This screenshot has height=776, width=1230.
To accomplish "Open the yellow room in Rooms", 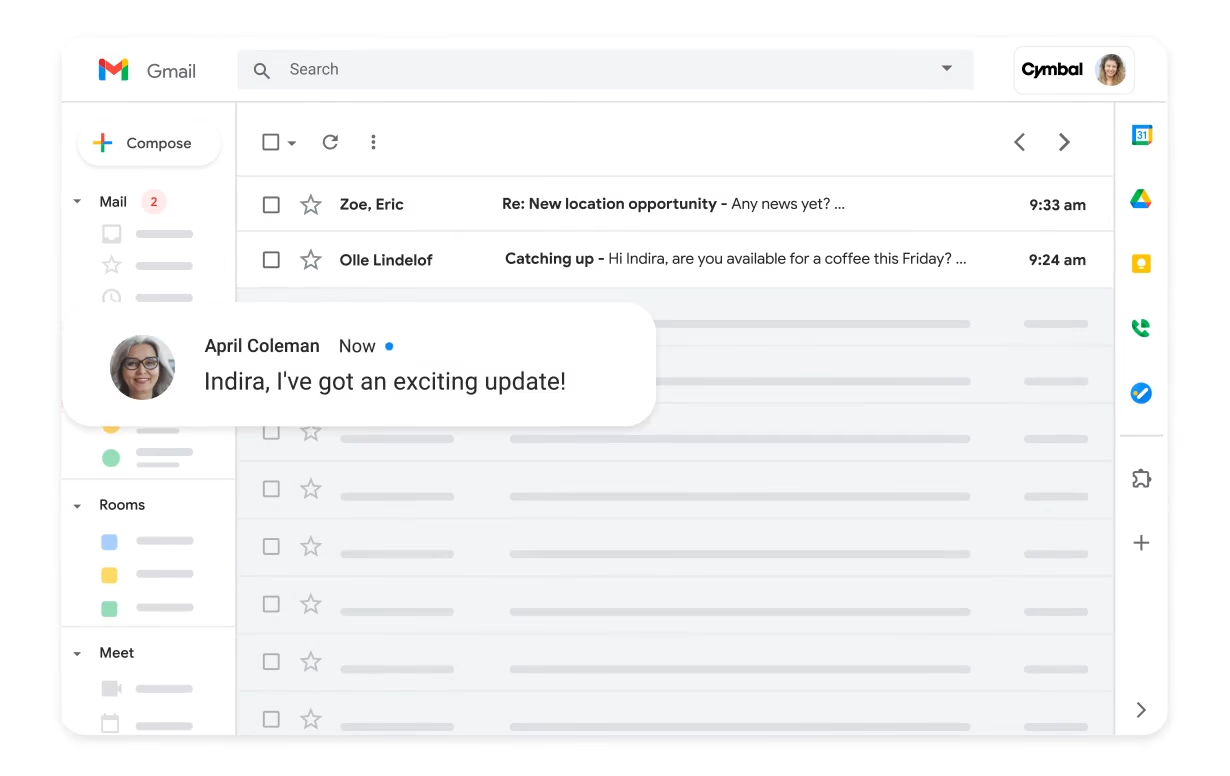I will tap(110, 575).
